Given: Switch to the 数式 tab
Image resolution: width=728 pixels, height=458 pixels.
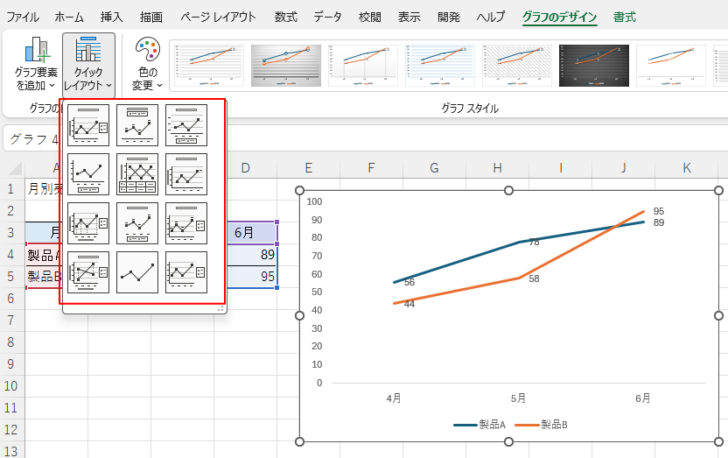Looking at the screenshot, I should [x=286, y=17].
